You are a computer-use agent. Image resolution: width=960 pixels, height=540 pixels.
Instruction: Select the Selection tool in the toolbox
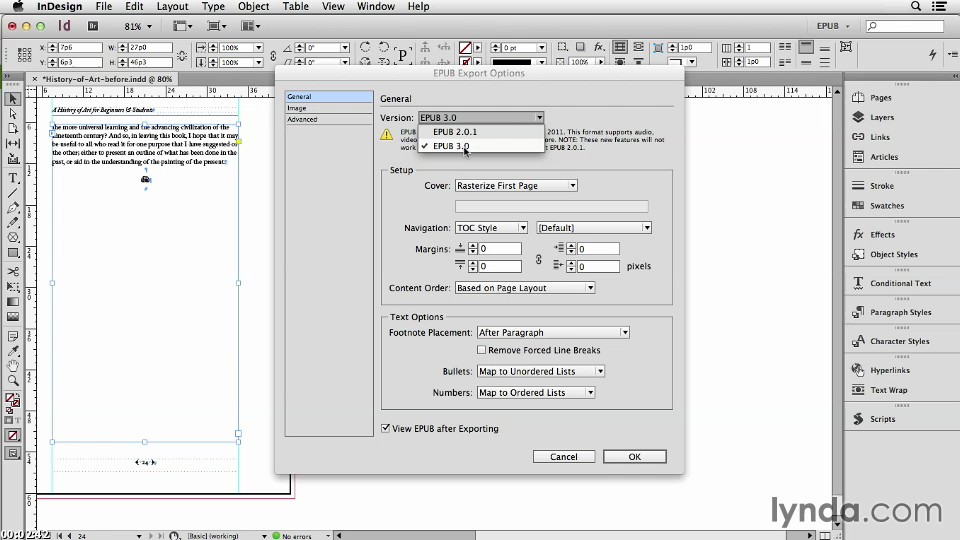tap(13, 99)
